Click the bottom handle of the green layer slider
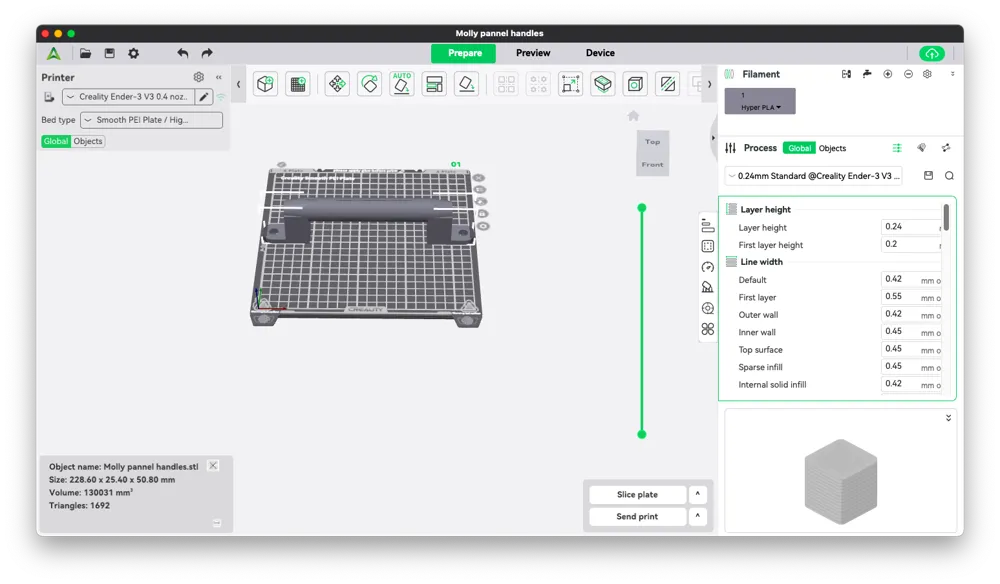Image resolution: width=1000 pixels, height=584 pixels. [642, 435]
